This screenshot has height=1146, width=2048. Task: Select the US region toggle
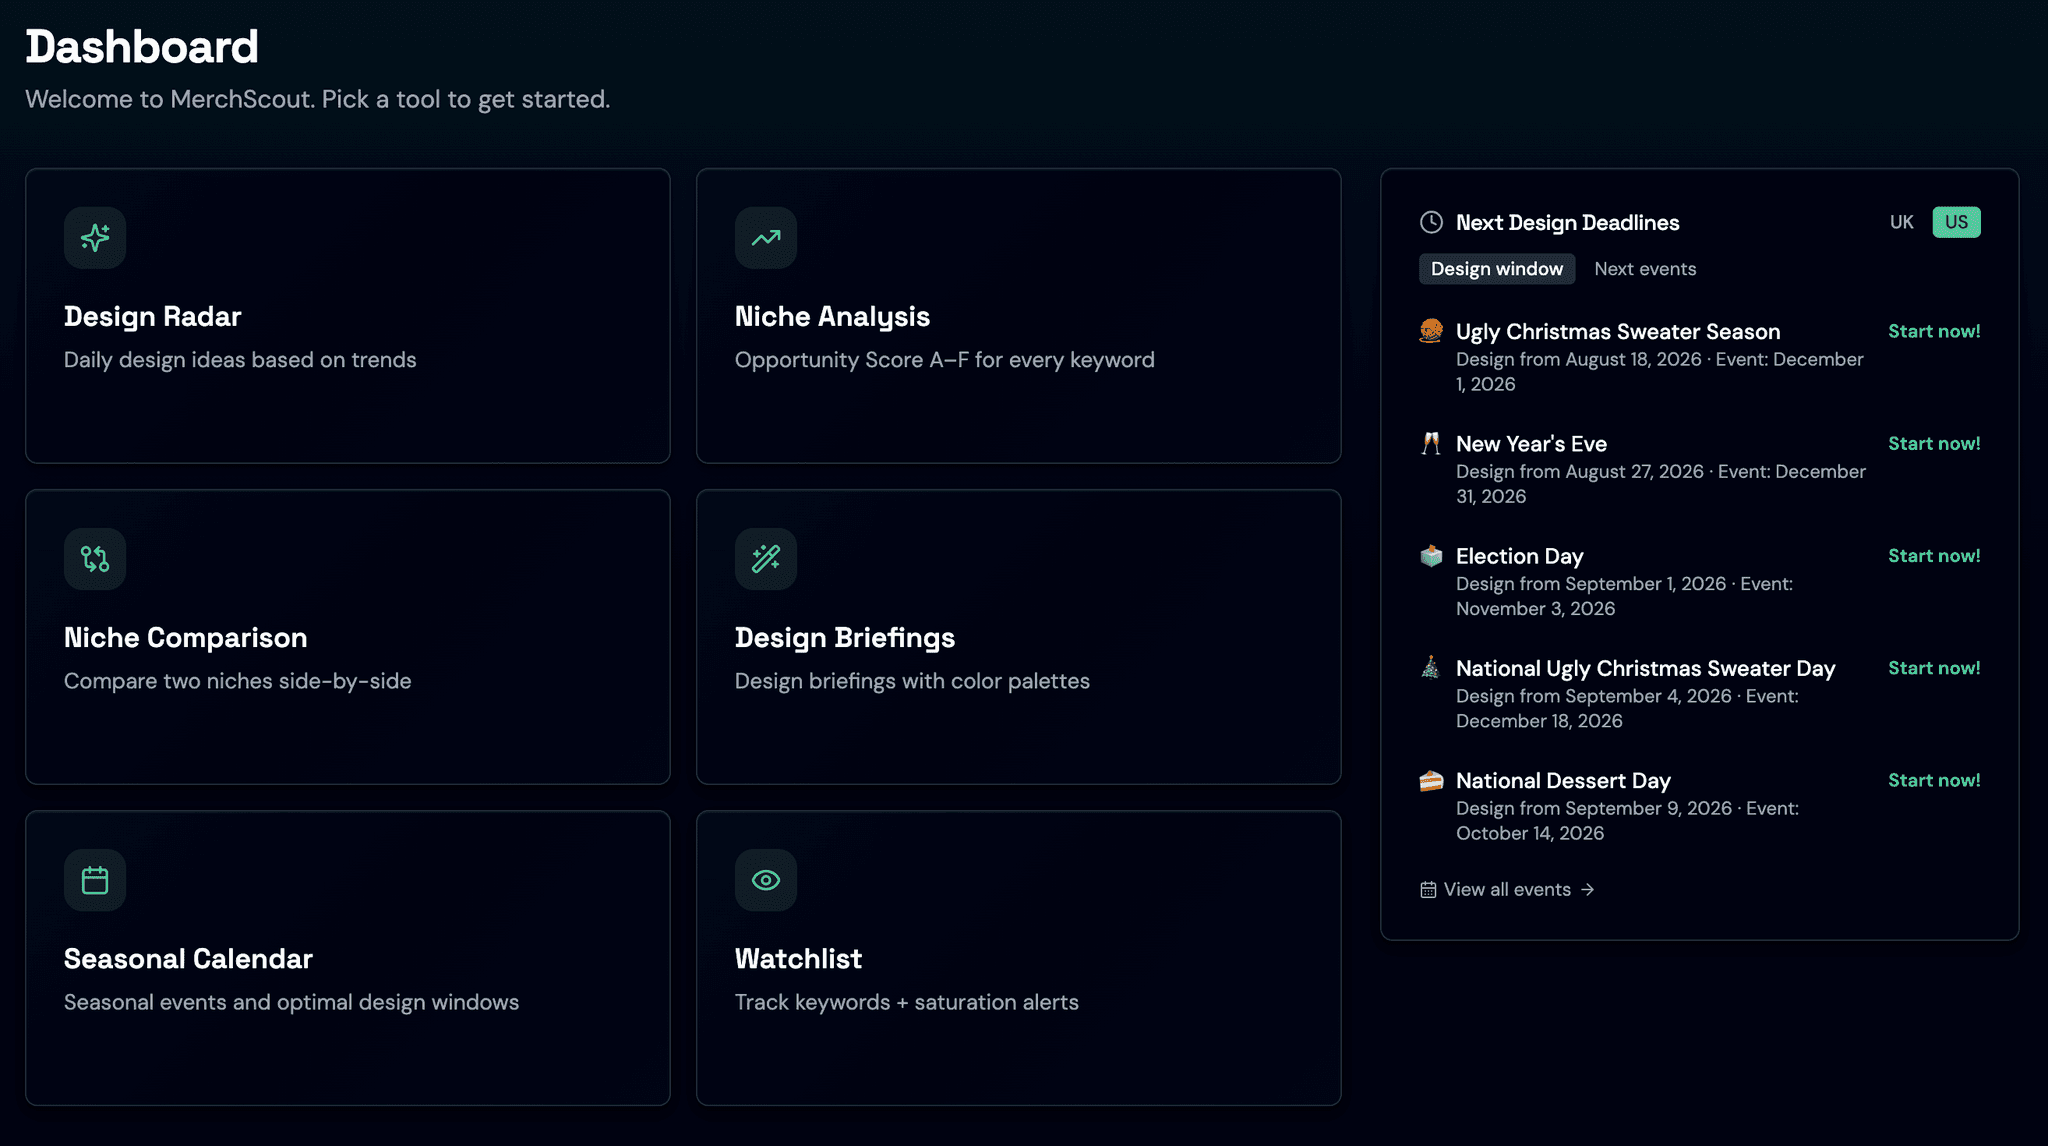1956,222
